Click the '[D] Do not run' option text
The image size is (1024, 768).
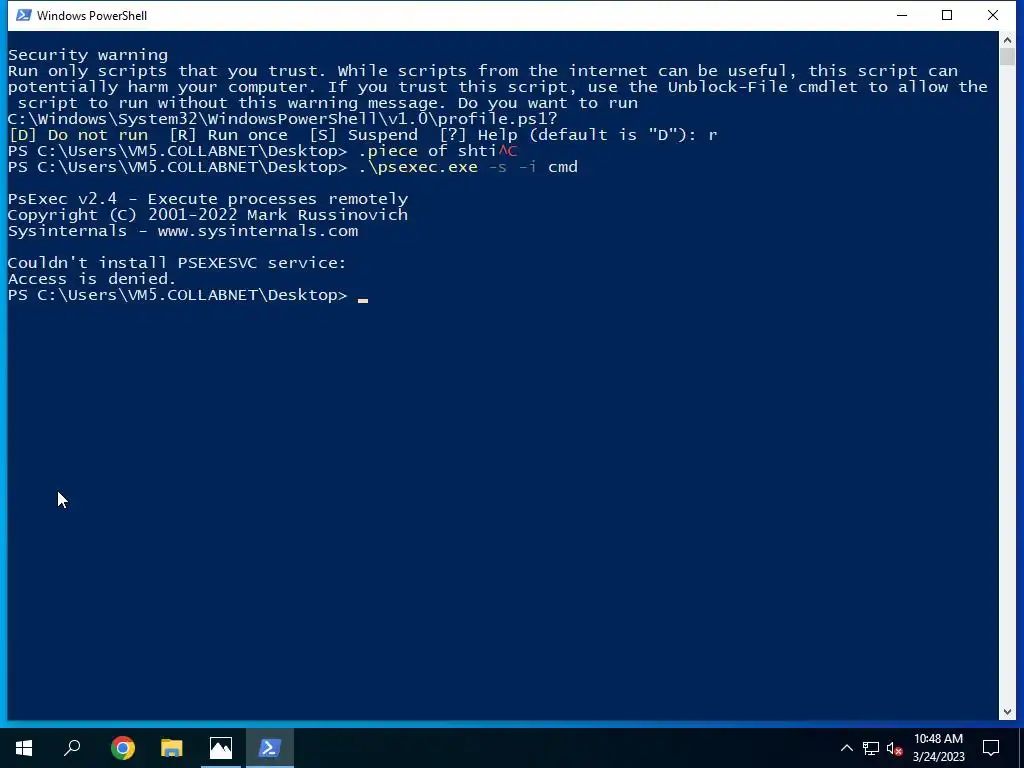(78, 135)
